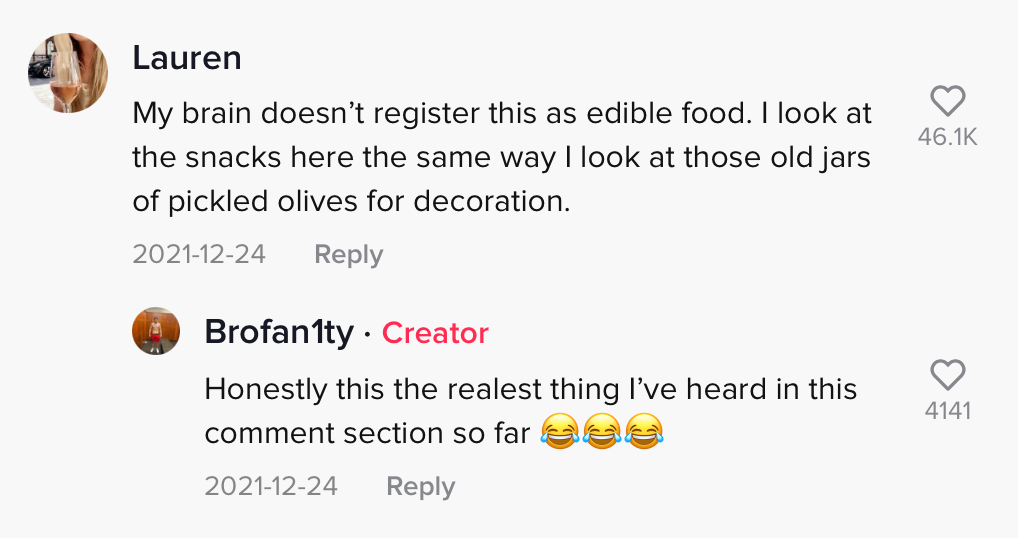1018x538 pixels.
Task: Click the 'comment section so far' text
Action: coord(367,434)
